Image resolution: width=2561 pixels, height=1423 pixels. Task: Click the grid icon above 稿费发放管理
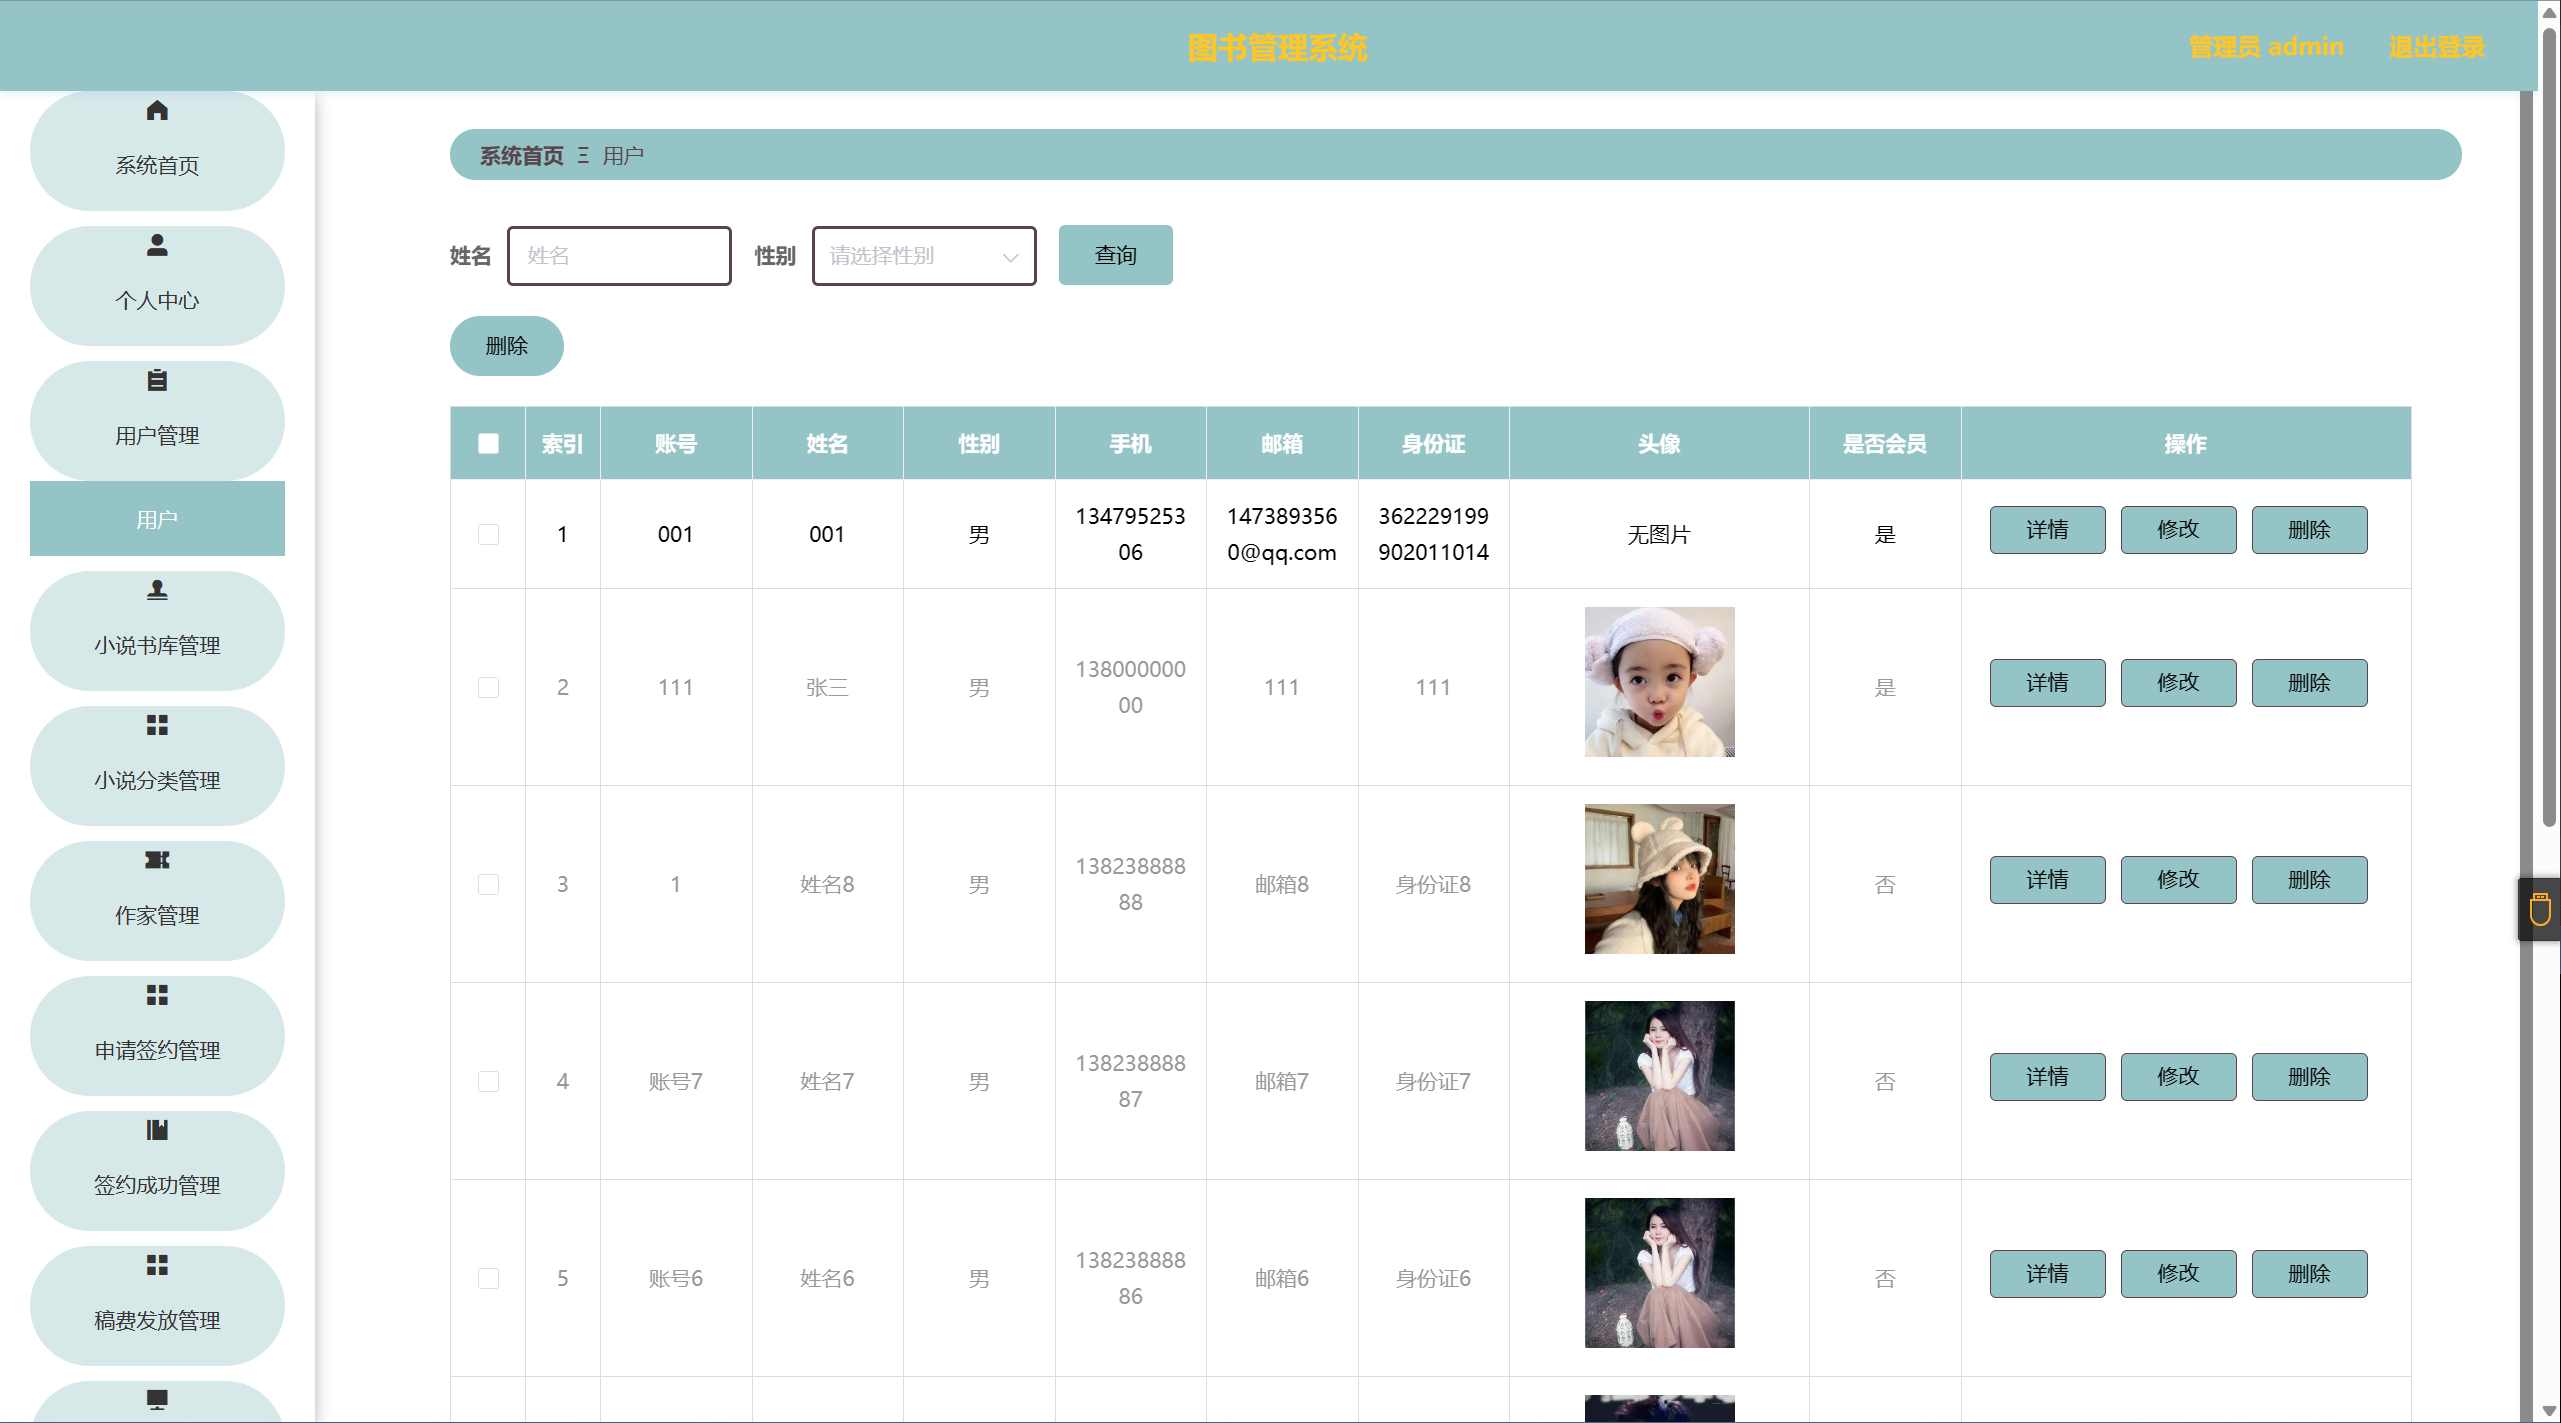tap(157, 1265)
